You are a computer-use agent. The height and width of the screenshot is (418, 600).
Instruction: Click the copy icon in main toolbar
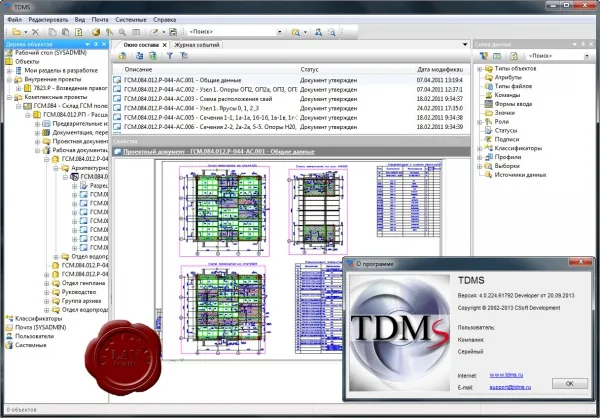tap(52, 32)
